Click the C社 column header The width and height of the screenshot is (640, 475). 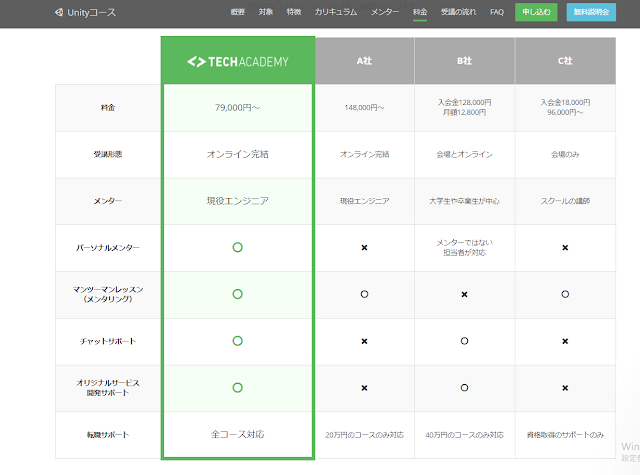(x=565, y=61)
